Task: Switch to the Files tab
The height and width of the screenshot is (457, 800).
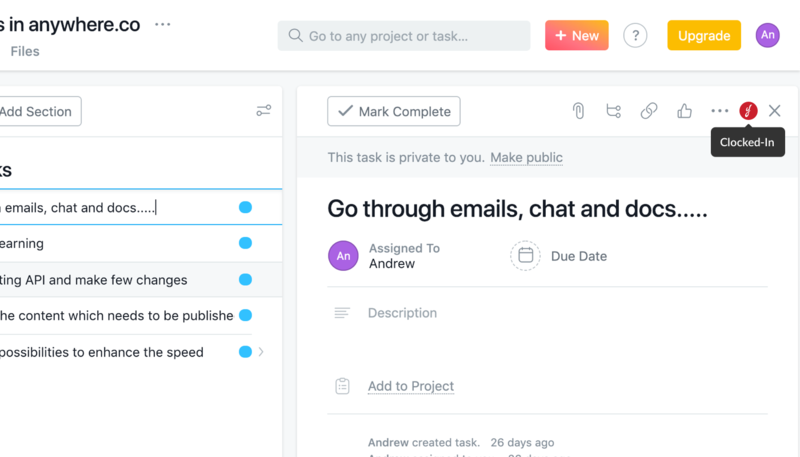Action: point(25,51)
